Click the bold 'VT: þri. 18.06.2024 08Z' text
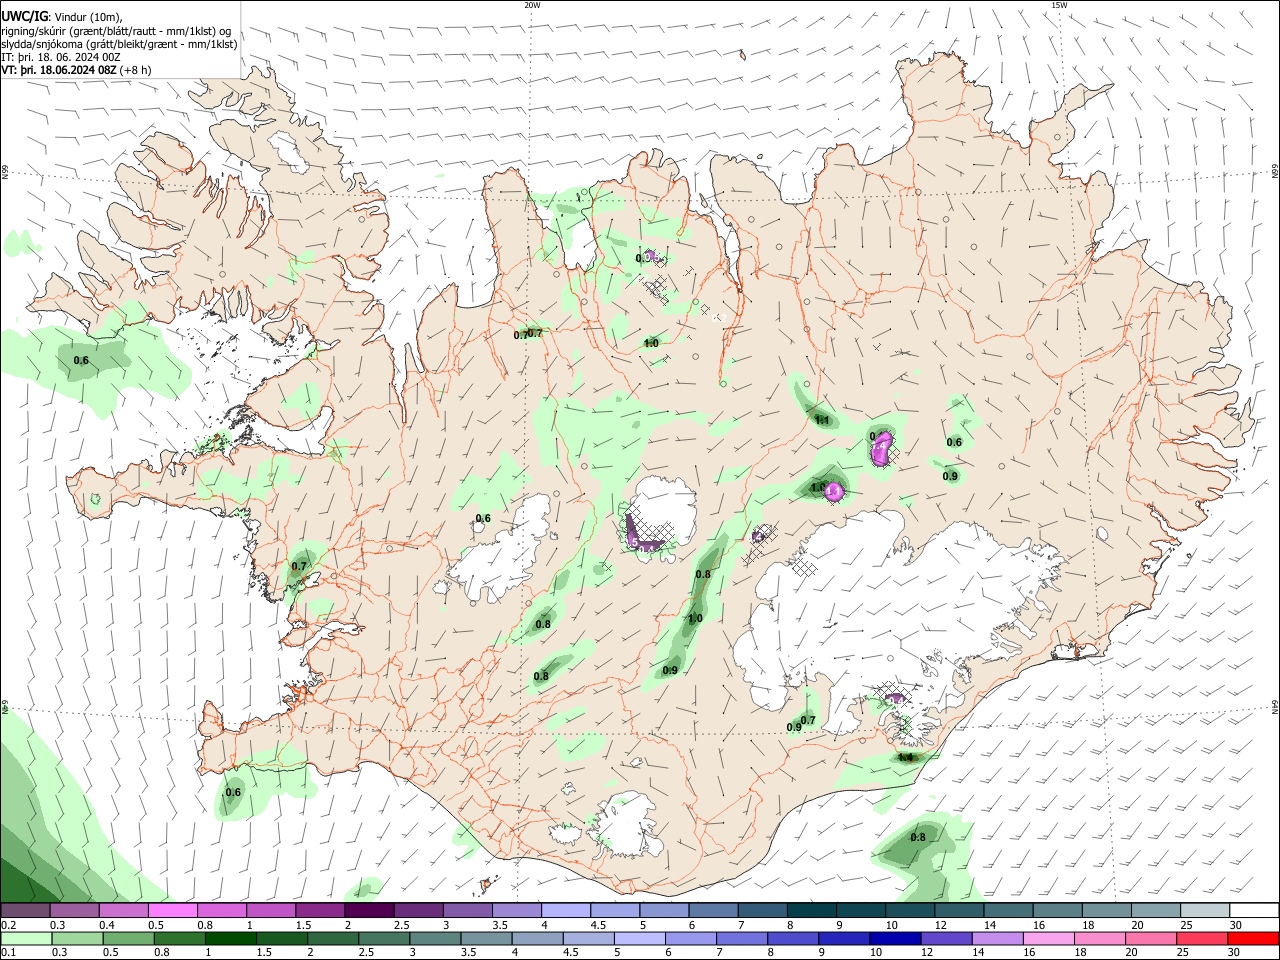The image size is (1280, 960). (x=59, y=70)
